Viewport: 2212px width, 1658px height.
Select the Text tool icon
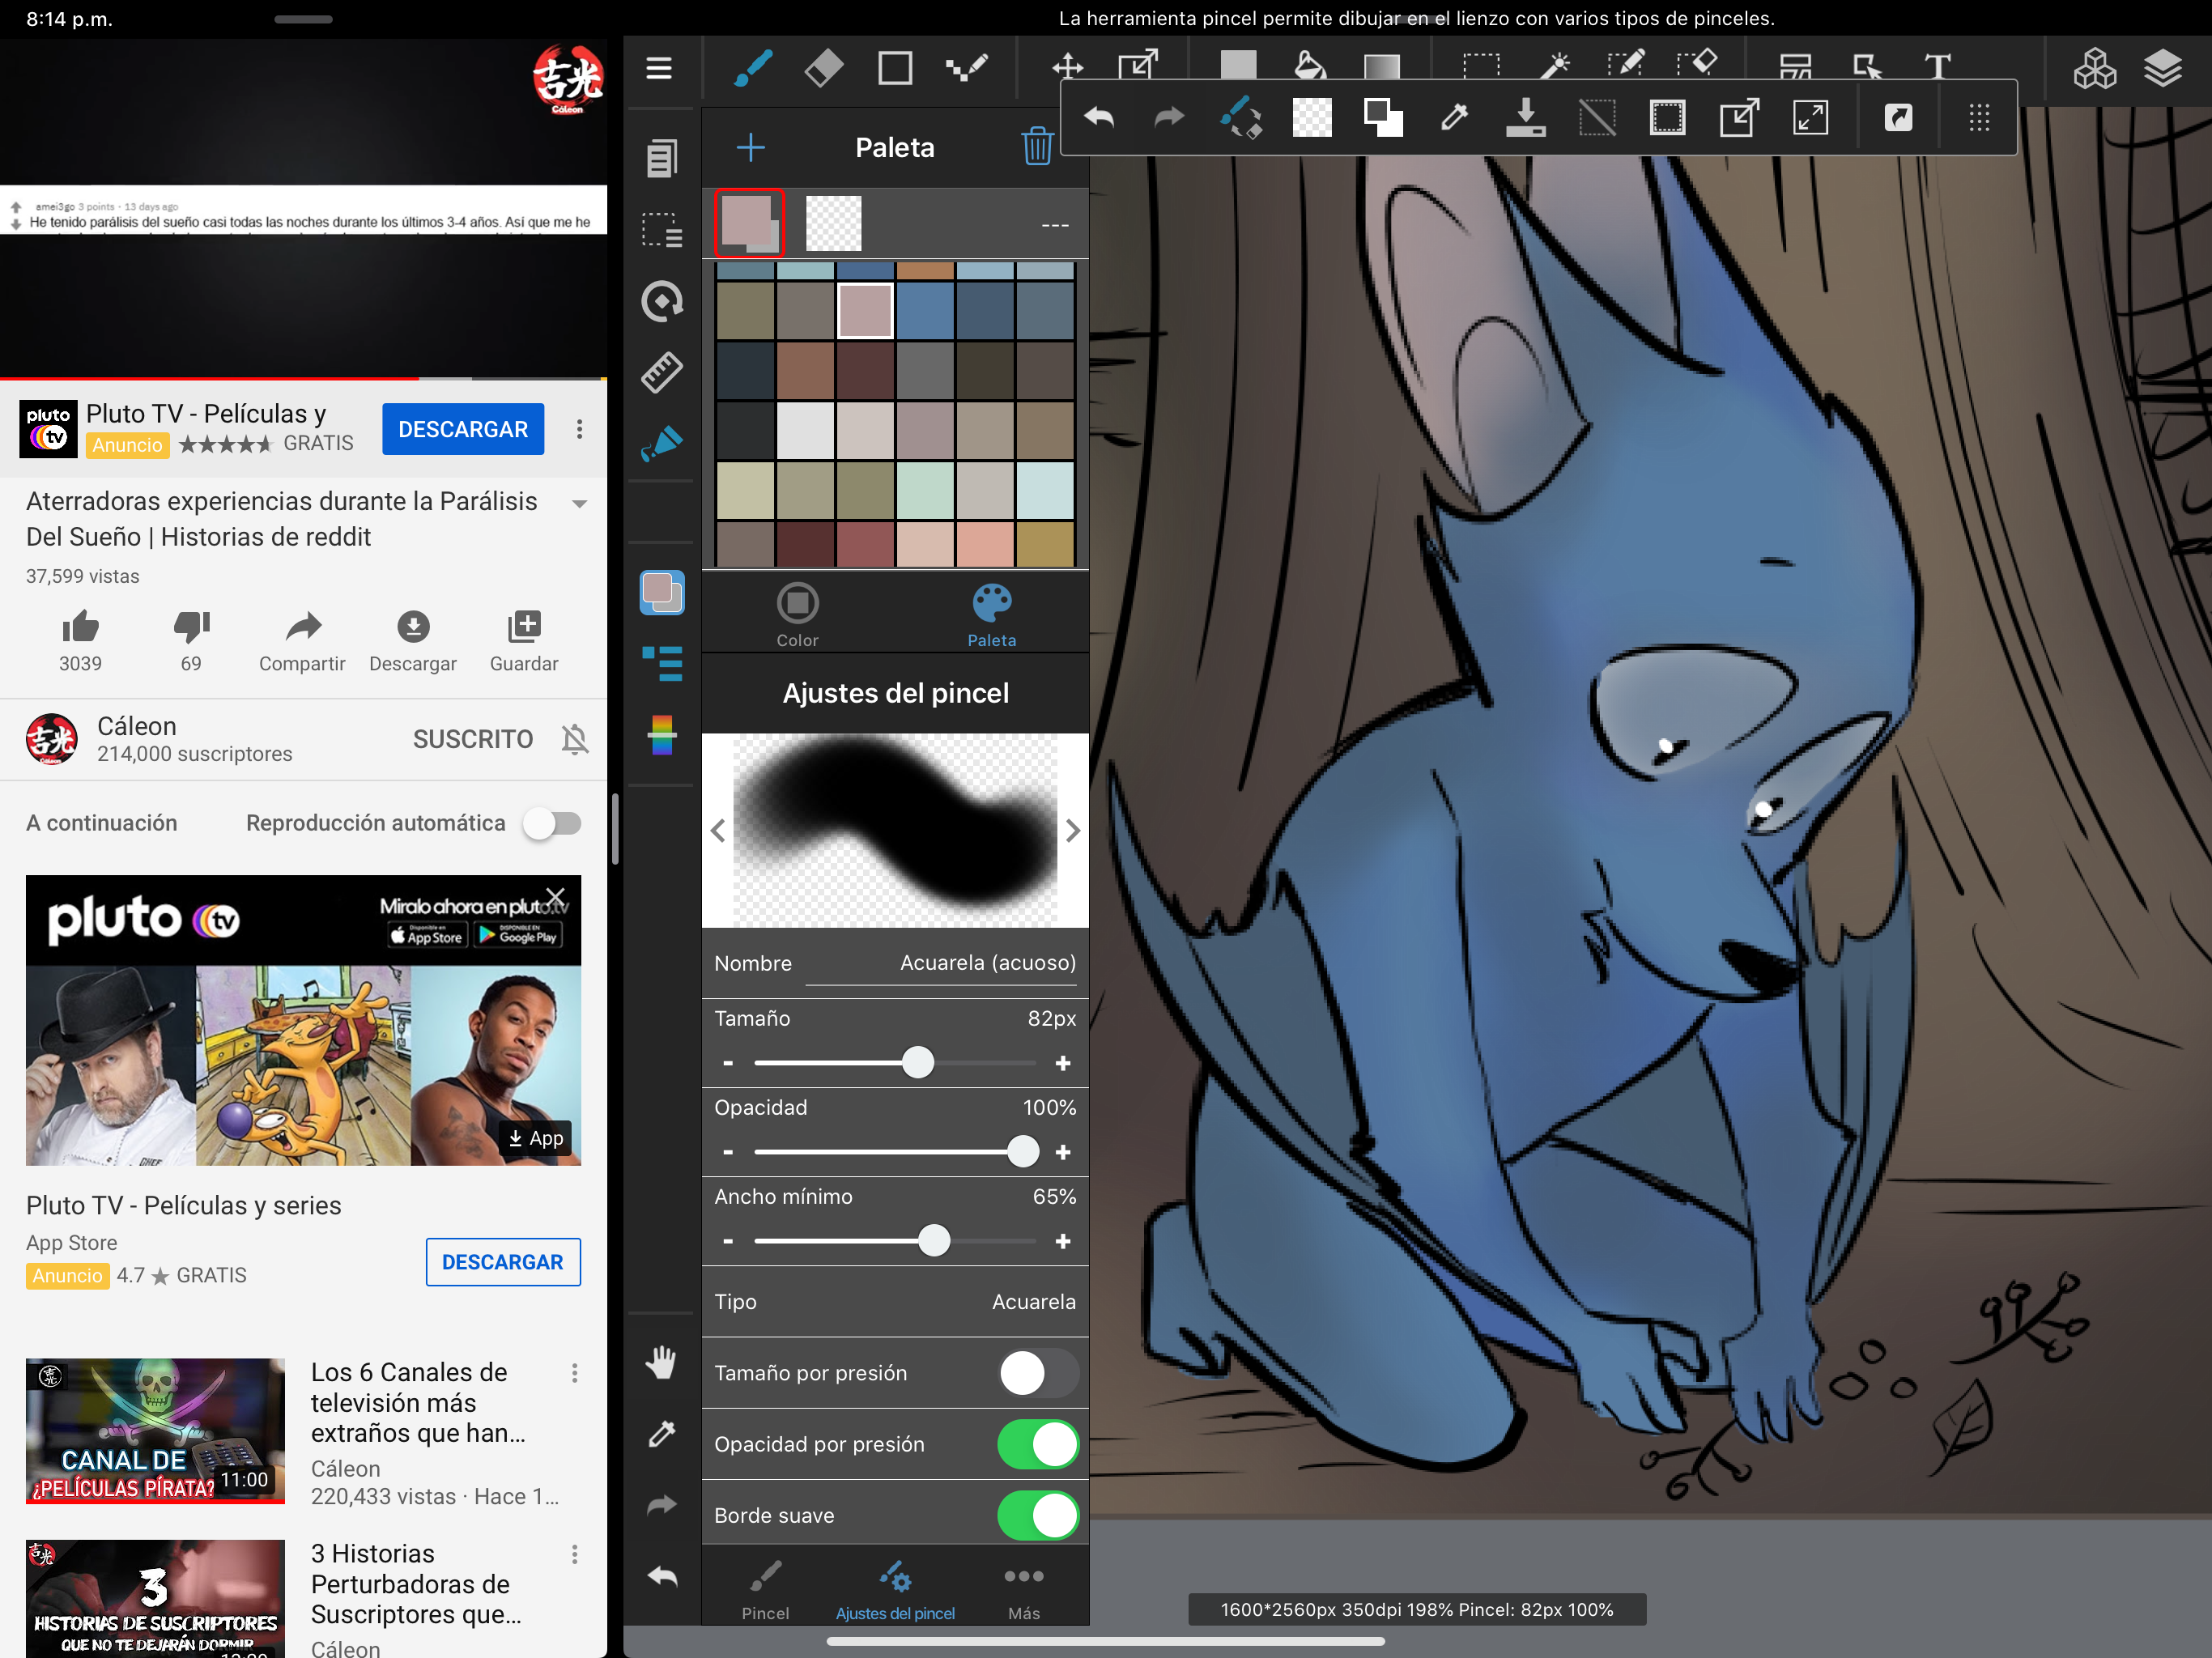(1937, 66)
